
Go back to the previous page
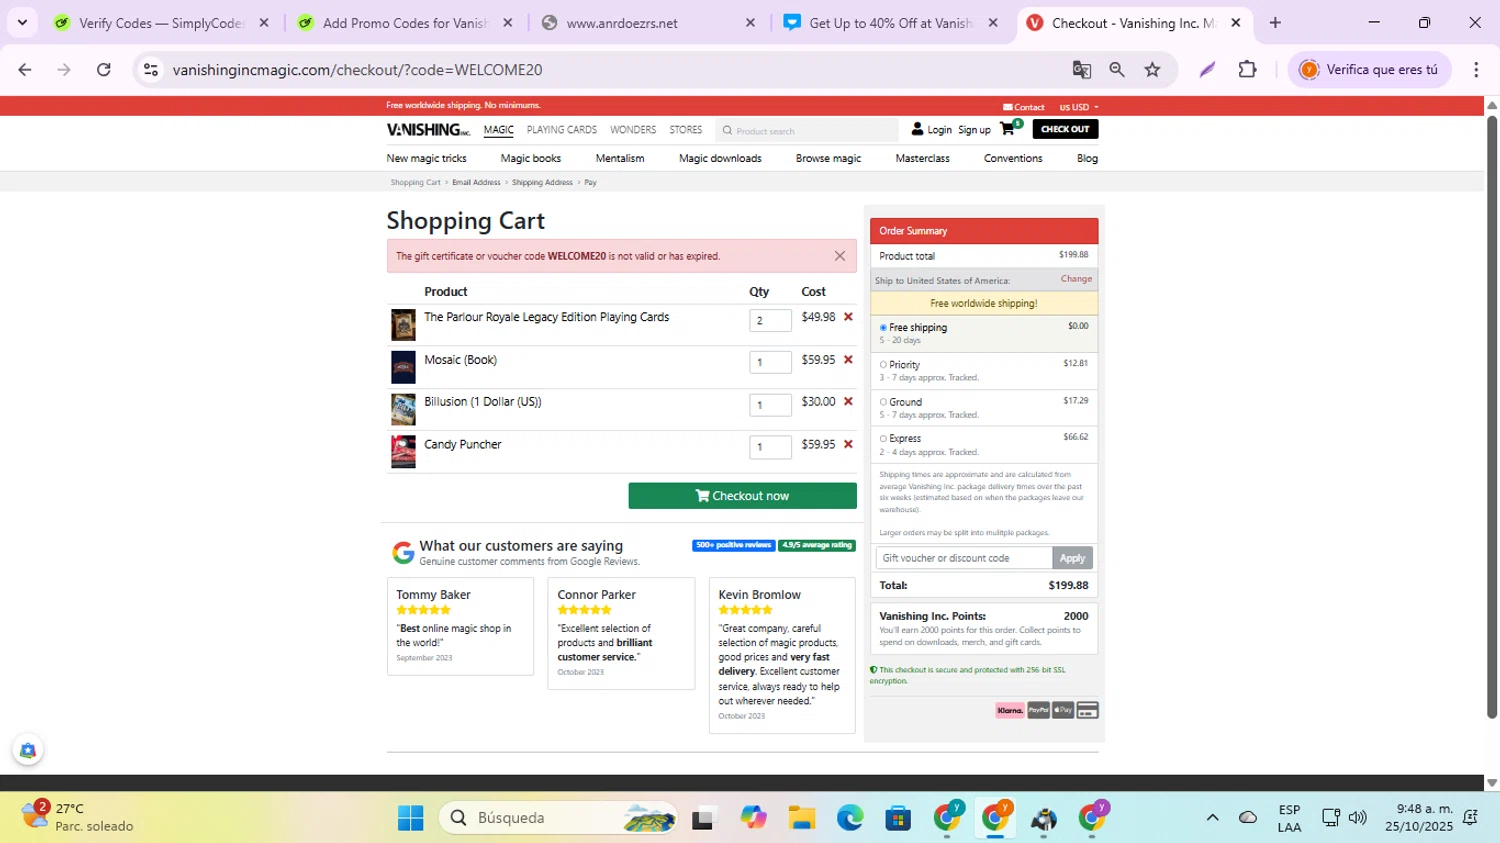[x=25, y=69]
